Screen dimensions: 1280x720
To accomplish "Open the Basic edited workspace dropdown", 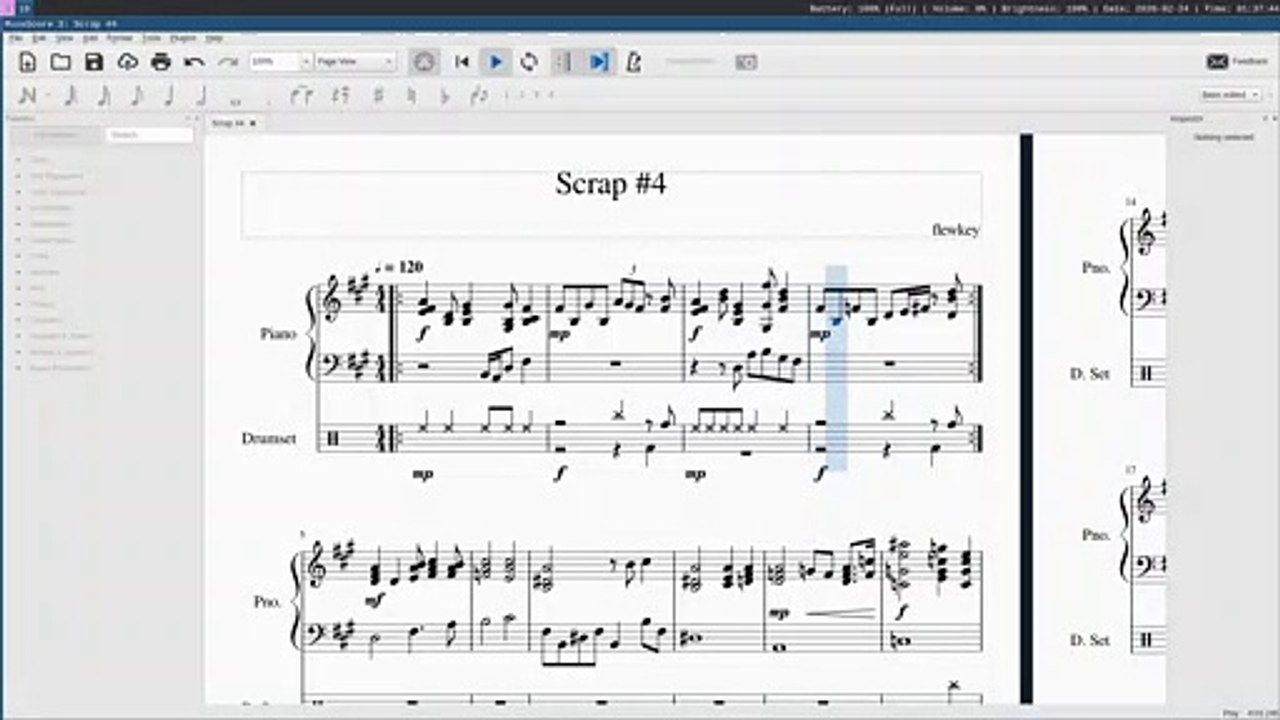I will coord(1229,95).
